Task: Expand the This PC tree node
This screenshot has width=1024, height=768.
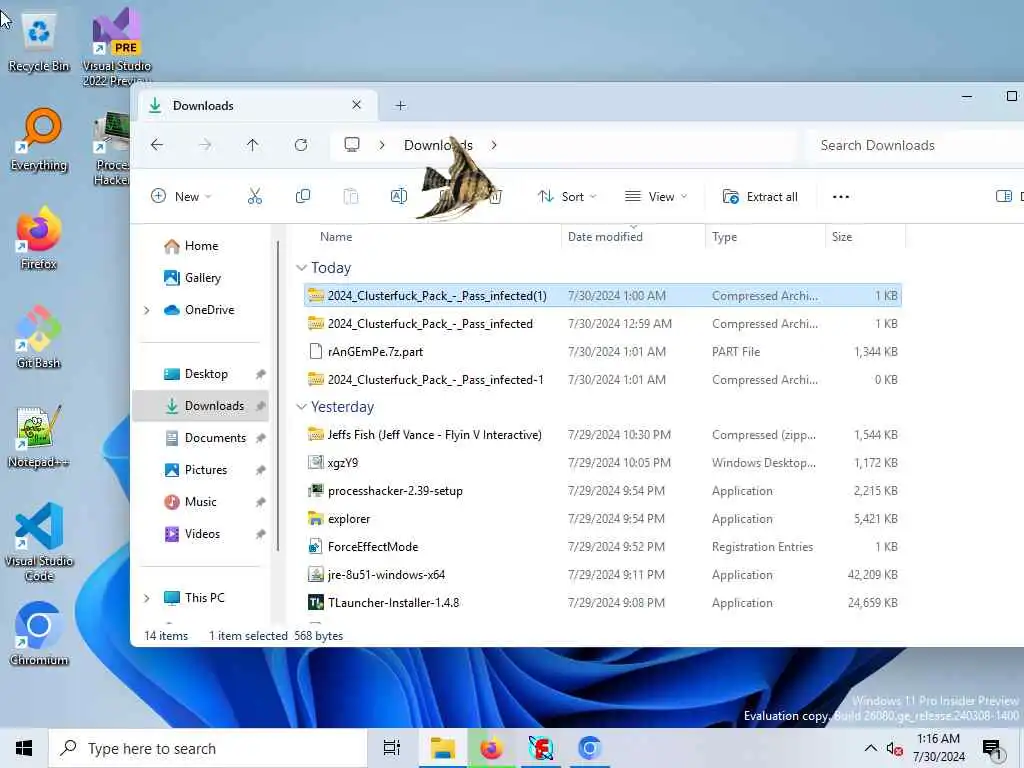Action: tap(147, 598)
